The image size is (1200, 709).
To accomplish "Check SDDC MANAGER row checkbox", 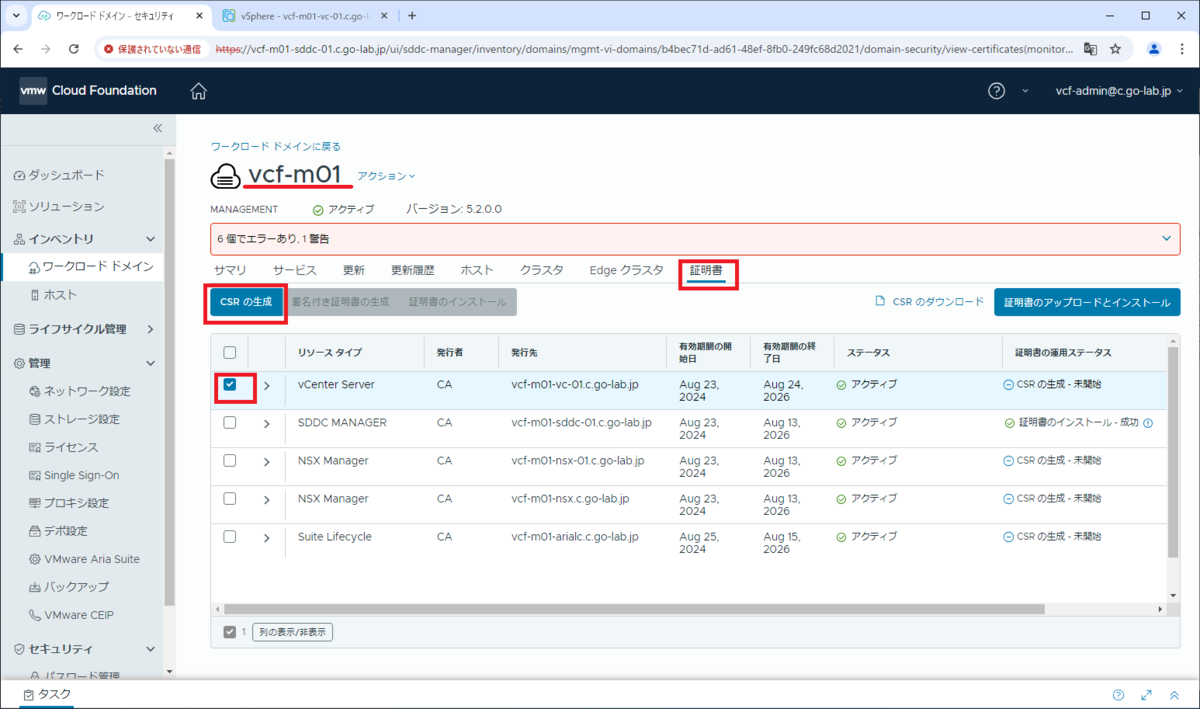I will (230, 423).
